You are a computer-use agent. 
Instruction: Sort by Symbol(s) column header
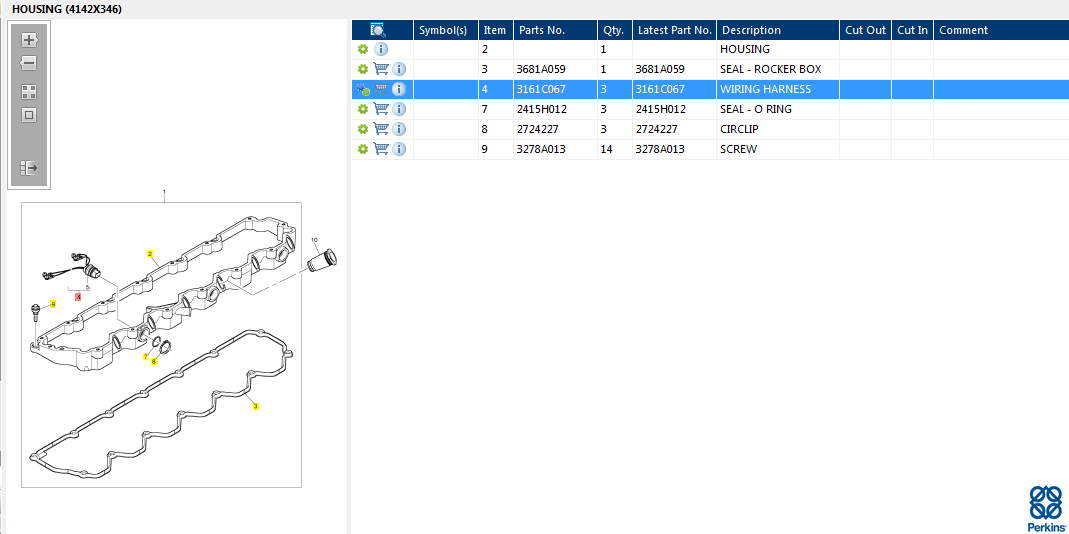click(446, 30)
